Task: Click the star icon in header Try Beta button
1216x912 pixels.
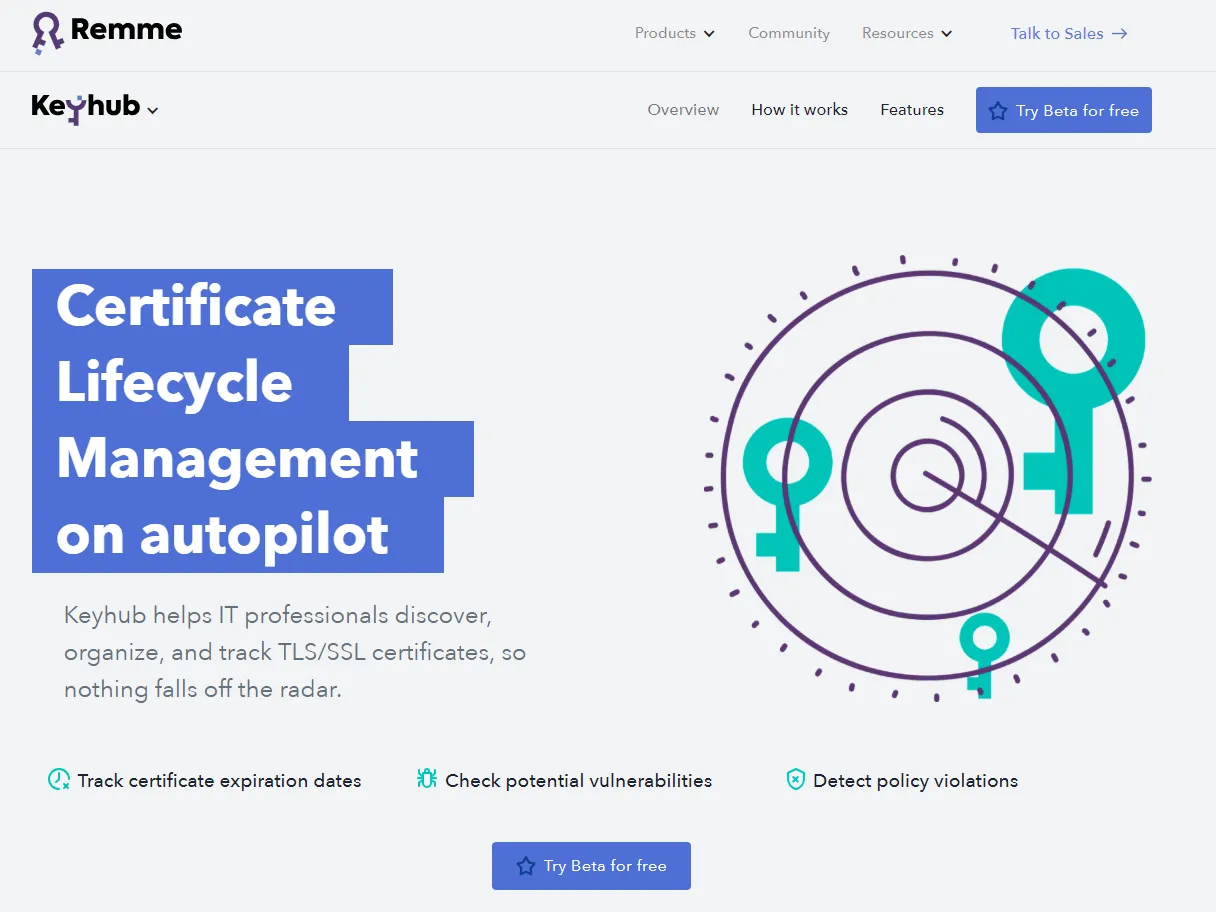Action: 998,111
